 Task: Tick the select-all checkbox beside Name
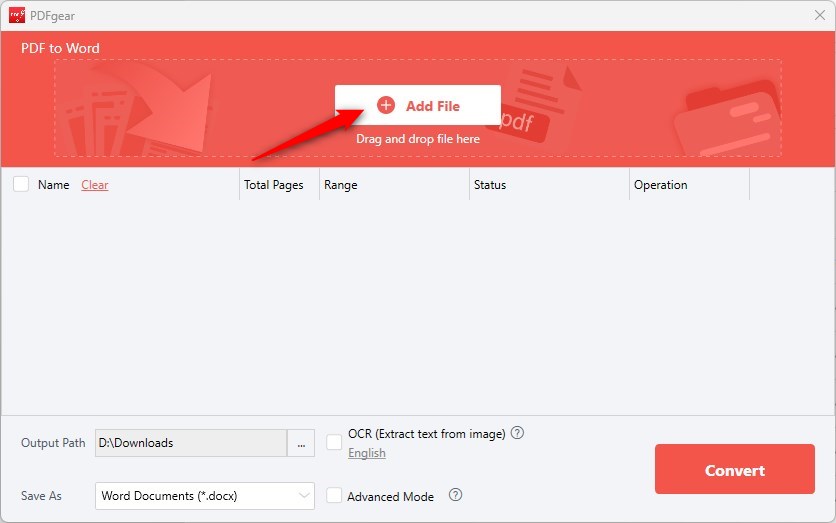(21, 184)
